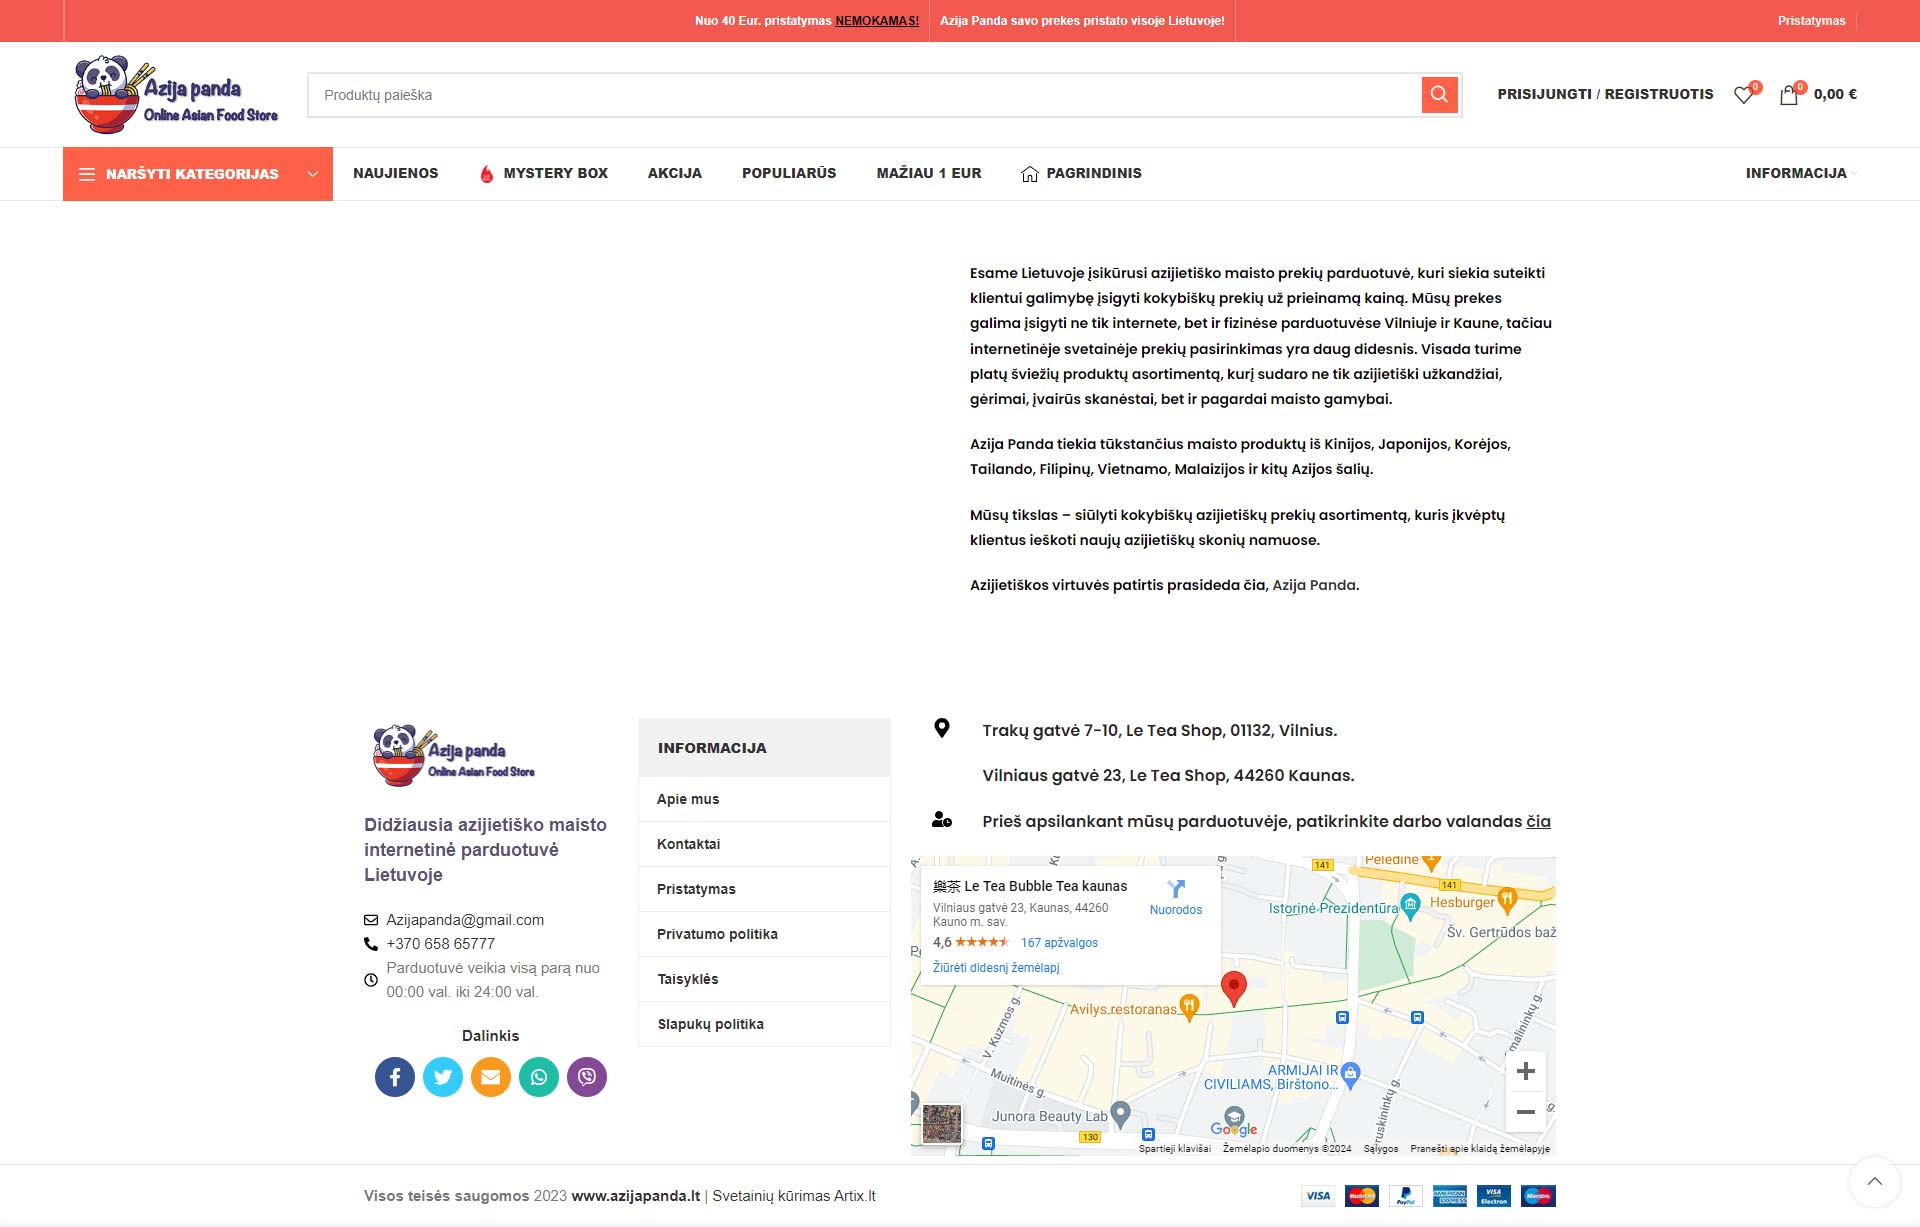
Task: Share on WhatsApp via green icon
Action: [539, 1077]
